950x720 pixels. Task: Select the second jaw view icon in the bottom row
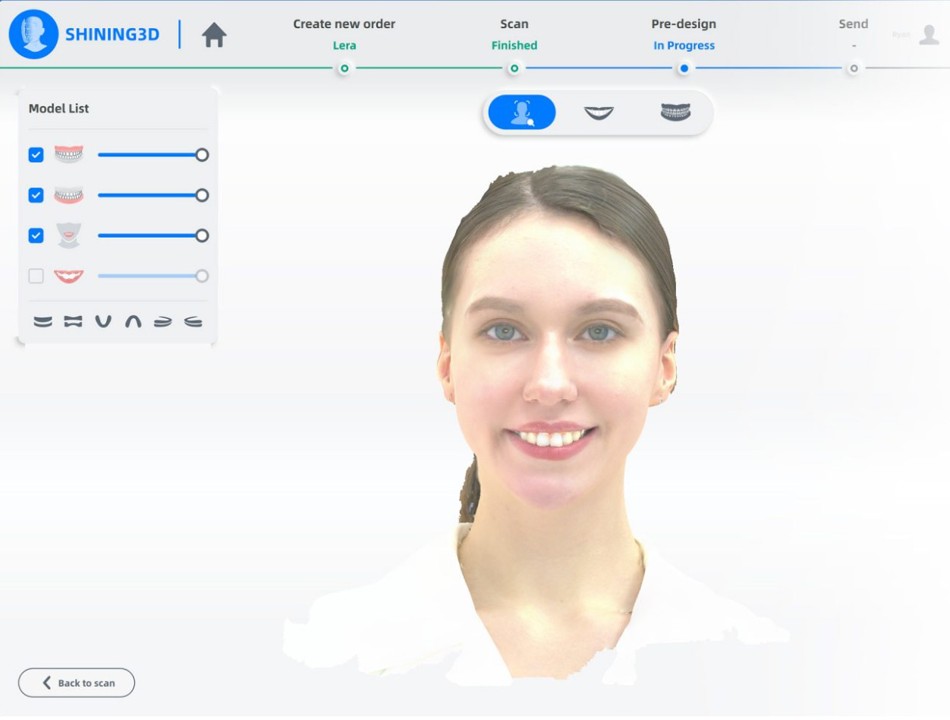click(73, 322)
